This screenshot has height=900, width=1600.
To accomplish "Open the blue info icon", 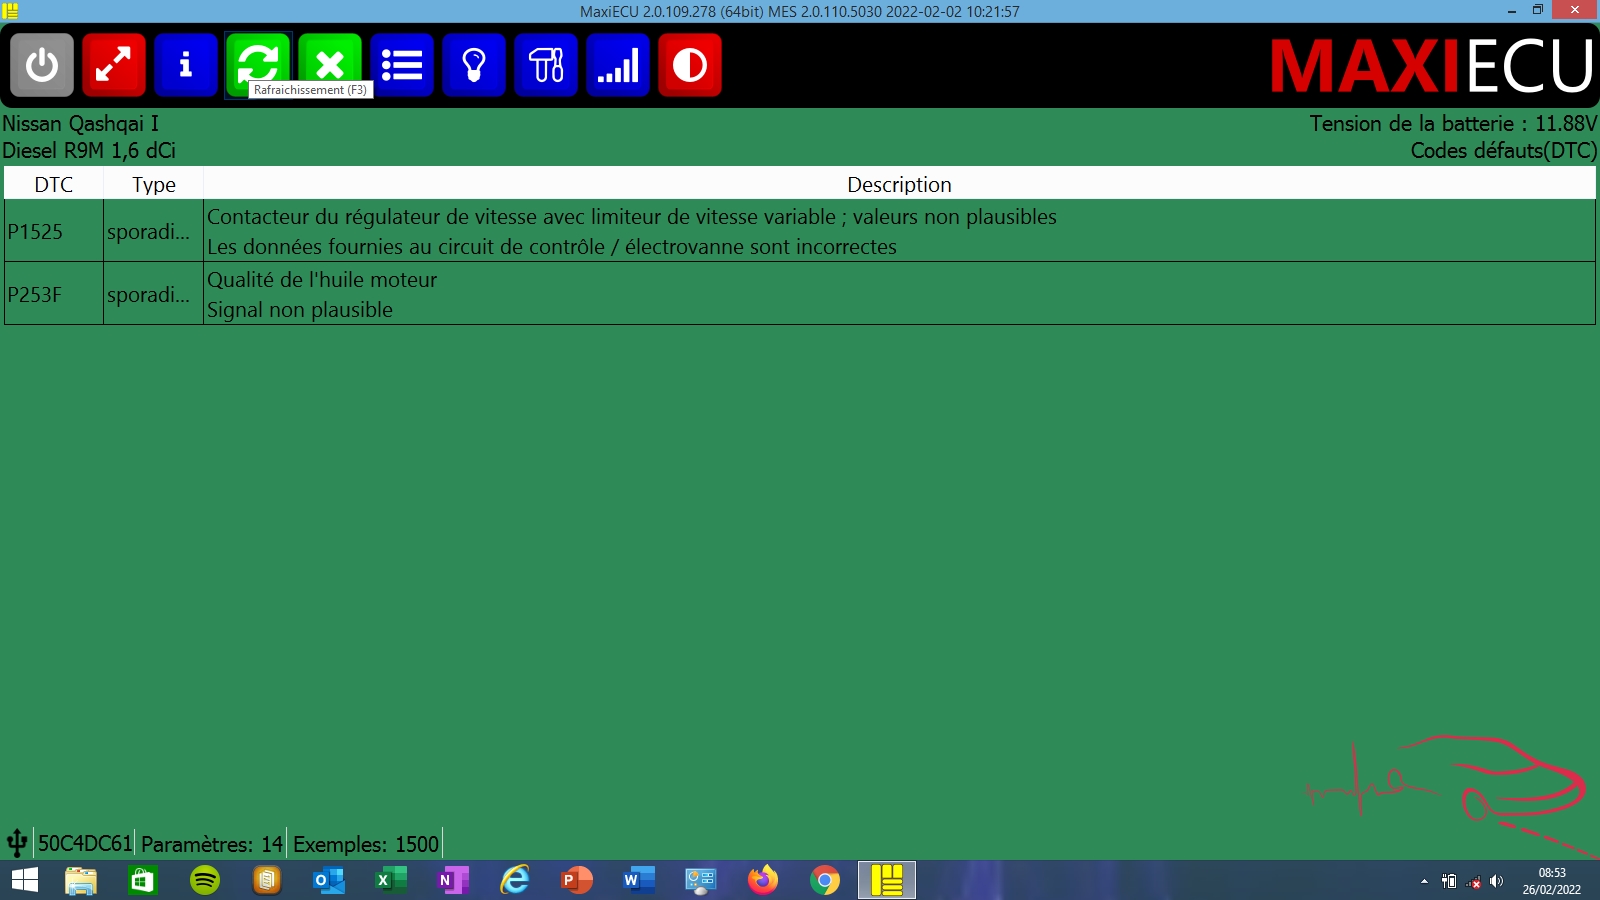I will point(186,65).
